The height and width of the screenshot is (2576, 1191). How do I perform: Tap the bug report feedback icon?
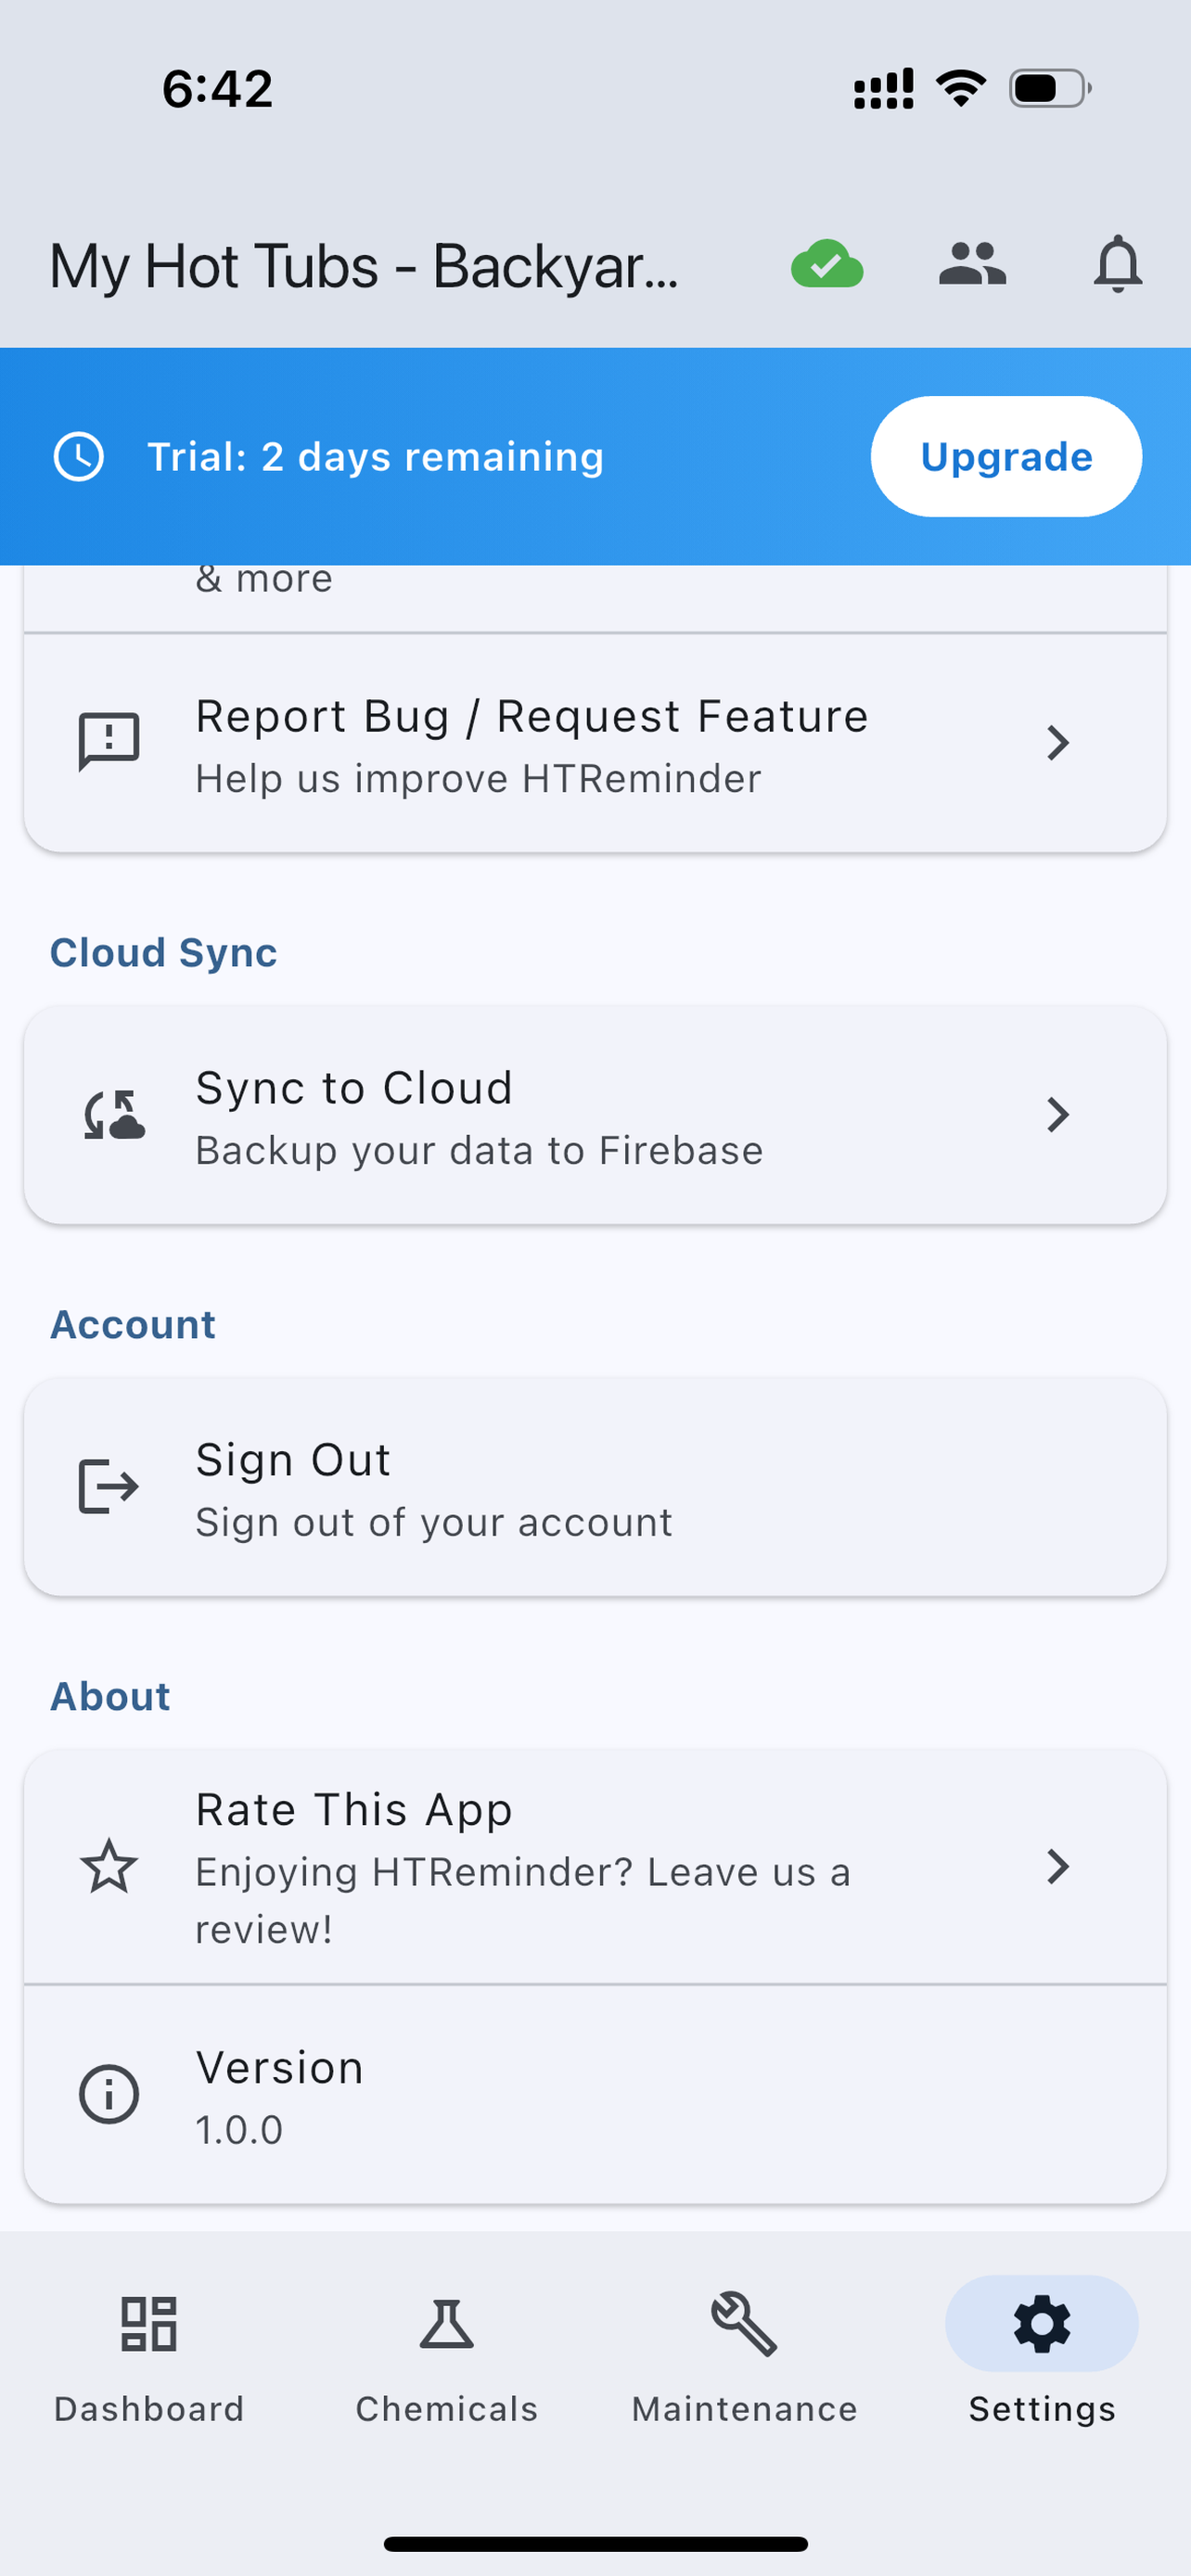[109, 742]
